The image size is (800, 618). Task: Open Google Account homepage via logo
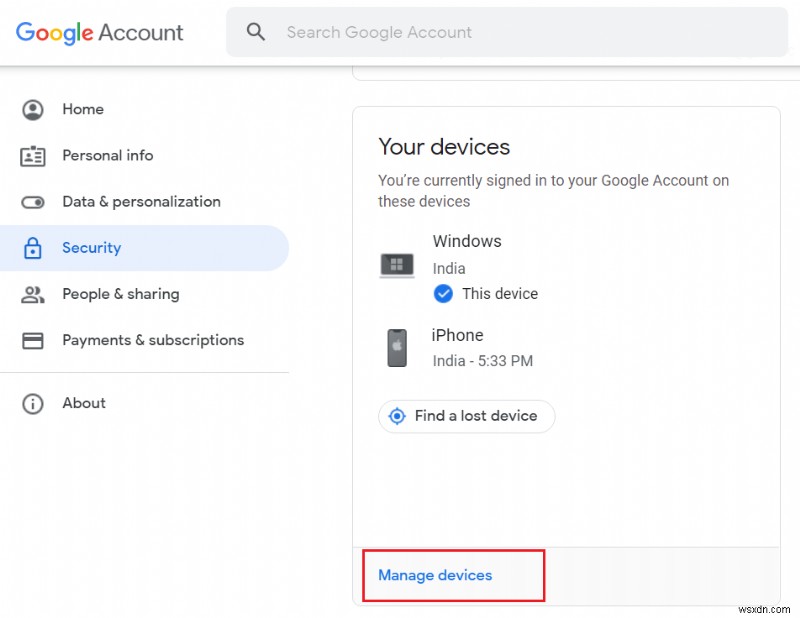pyautogui.click(x=99, y=32)
